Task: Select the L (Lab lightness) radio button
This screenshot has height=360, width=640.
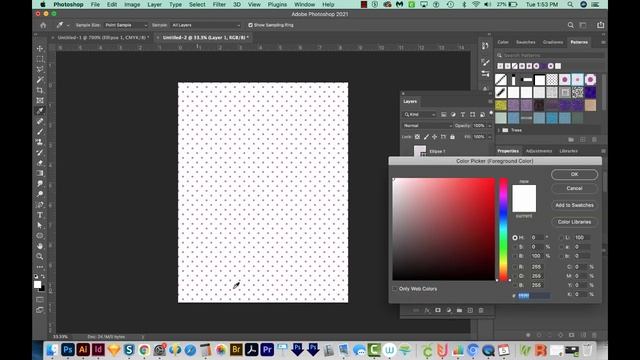Action: click(x=561, y=238)
